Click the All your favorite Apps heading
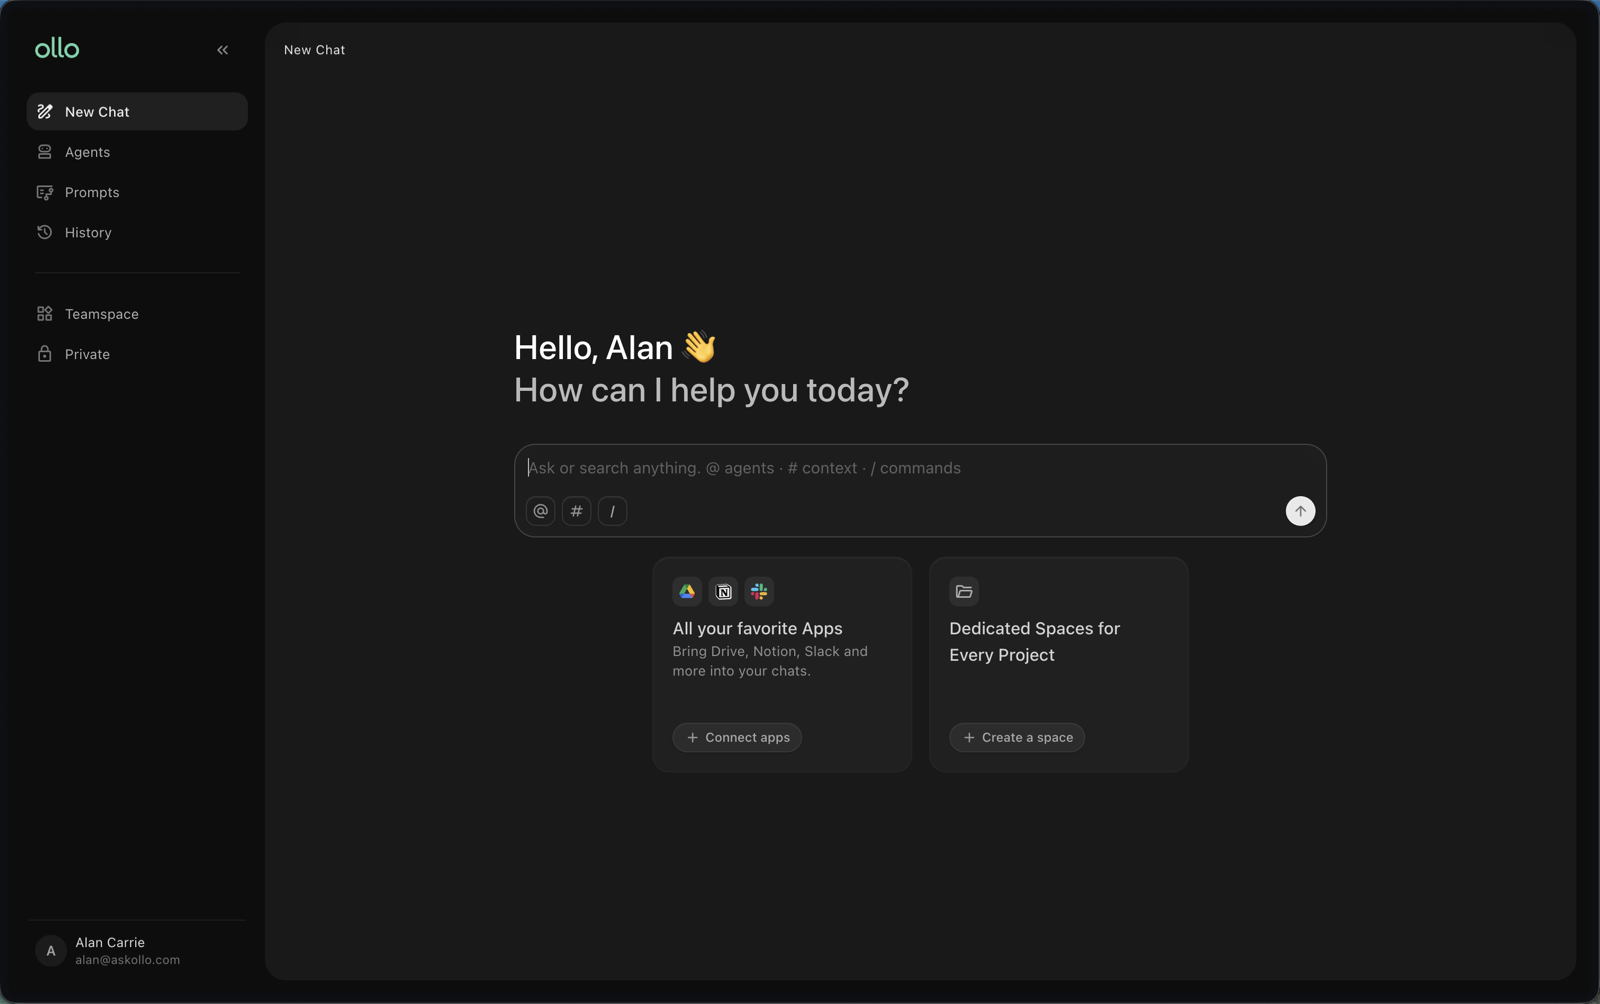This screenshot has height=1004, width=1600. [x=758, y=629]
